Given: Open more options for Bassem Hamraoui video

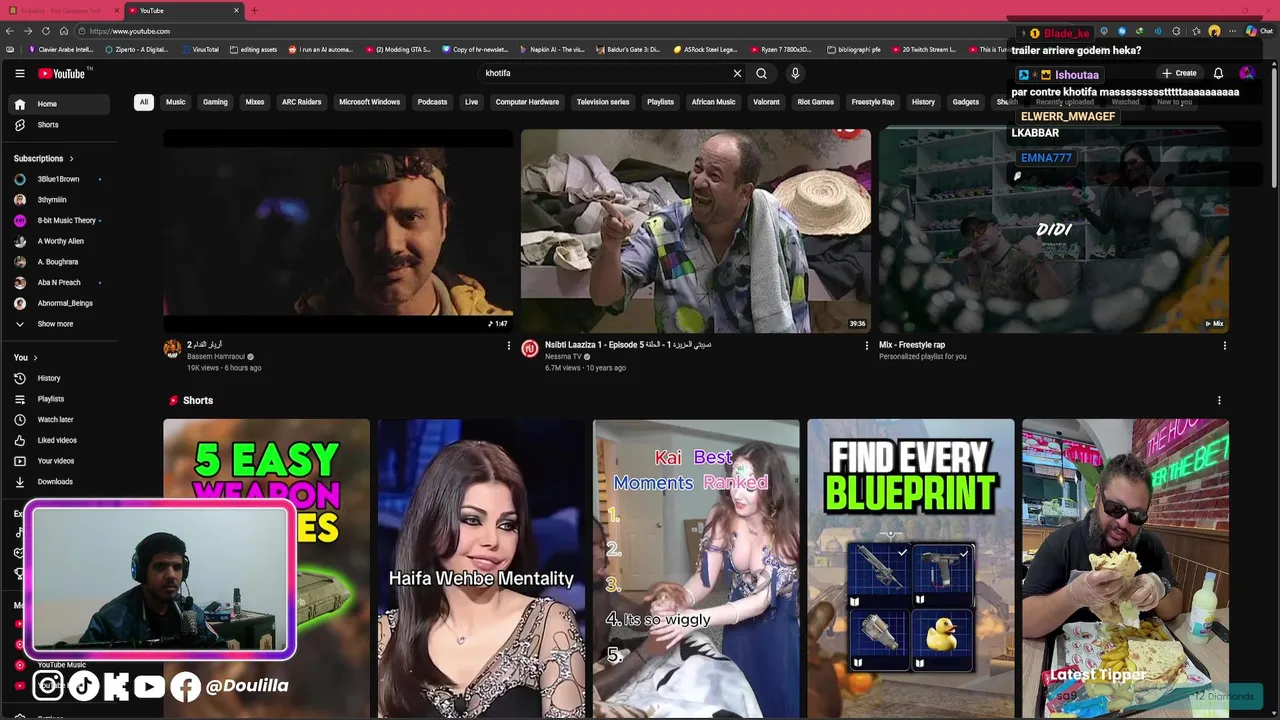Looking at the screenshot, I should tap(508, 346).
